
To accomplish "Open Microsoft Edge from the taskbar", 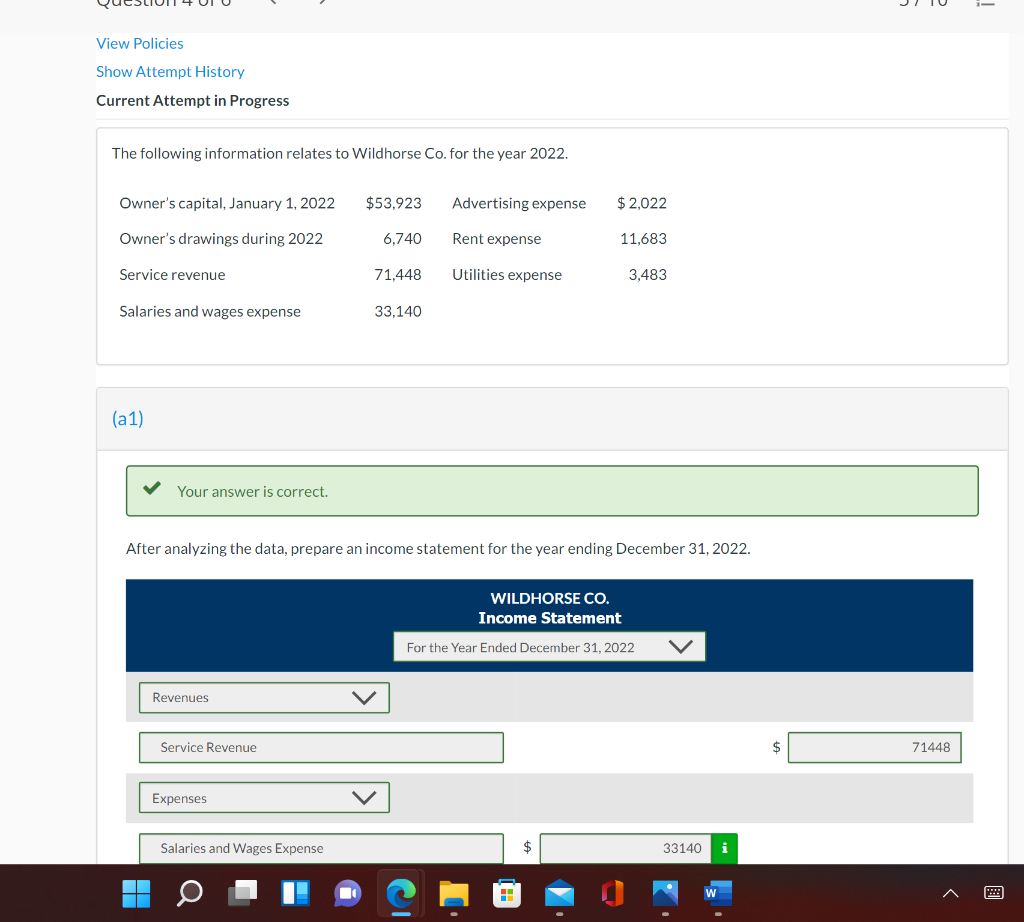I will [x=399, y=893].
